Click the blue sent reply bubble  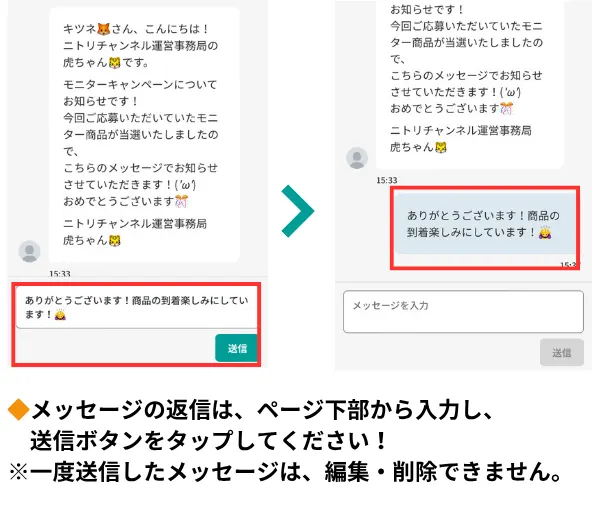pyautogui.click(x=485, y=224)
